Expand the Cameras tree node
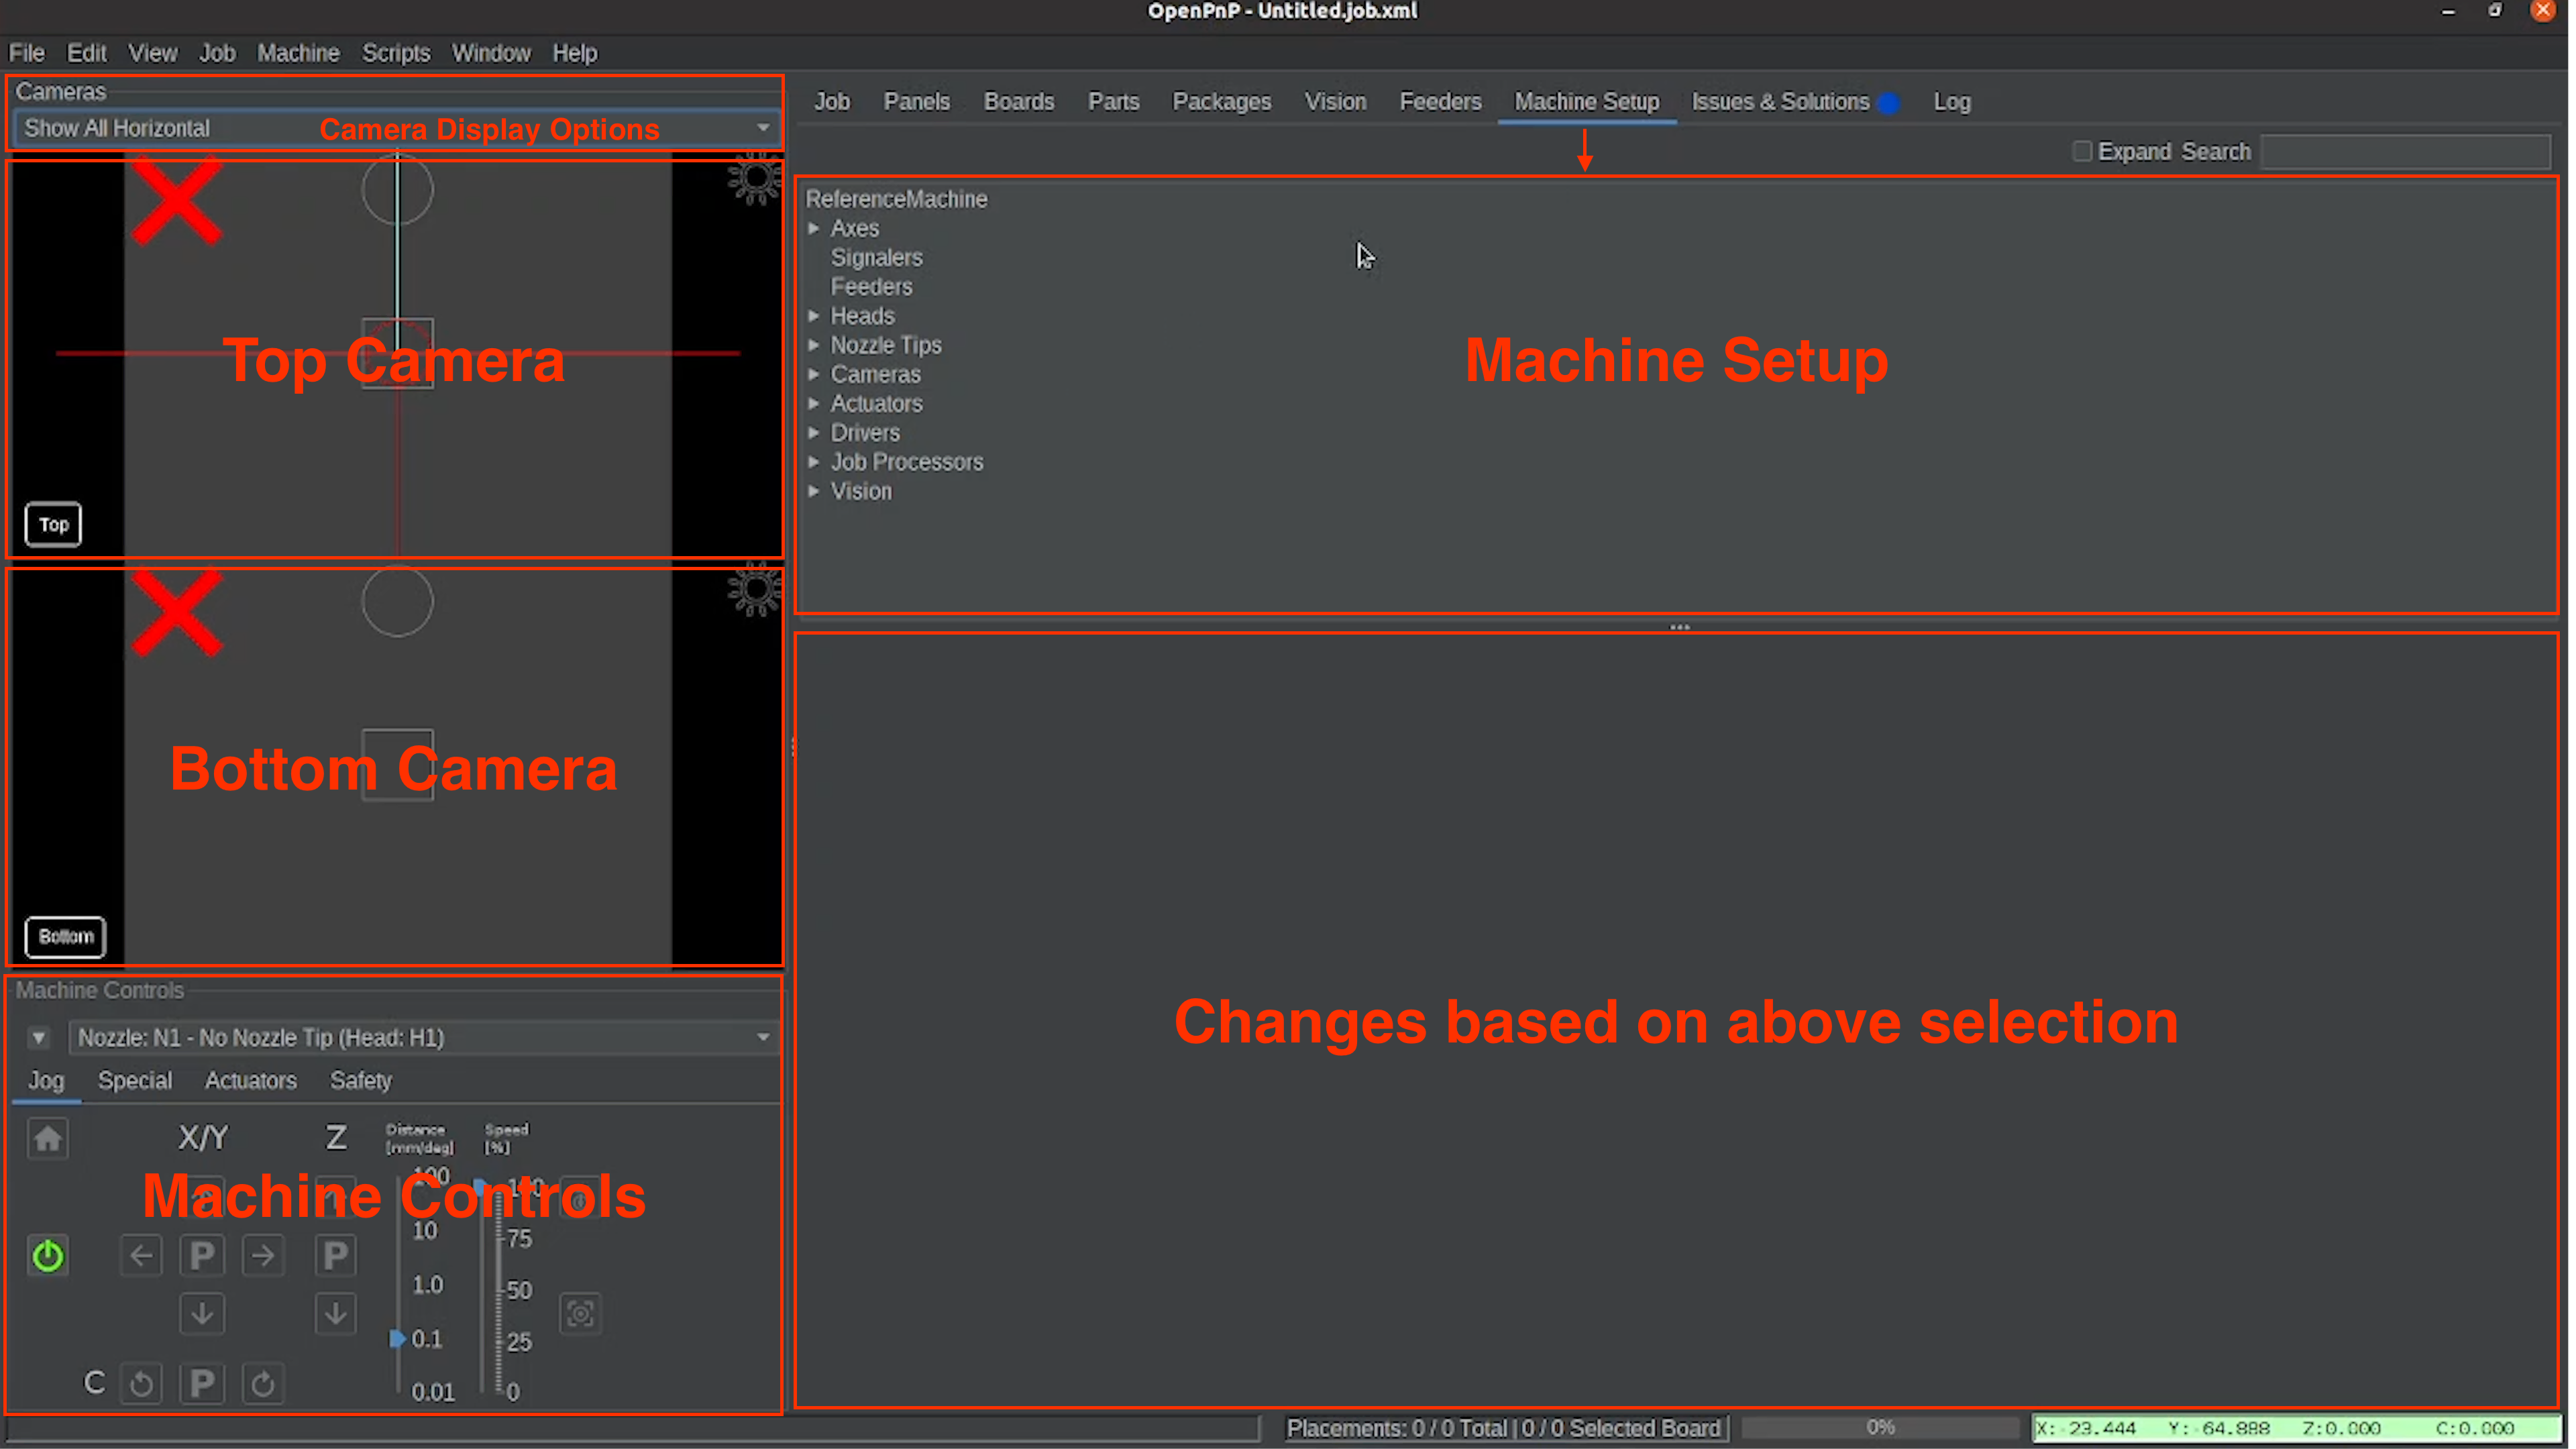The image size is (2576, 1449). coord(814,374)
